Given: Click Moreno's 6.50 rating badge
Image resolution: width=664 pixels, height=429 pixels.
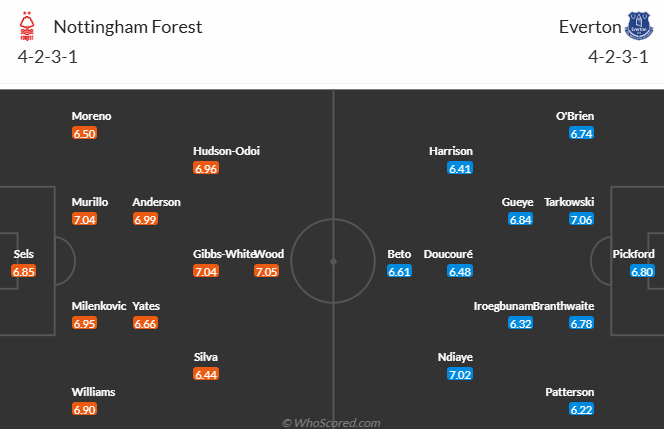Looking at the screenshot, I should pyautogui.click(x=84, y=133).
